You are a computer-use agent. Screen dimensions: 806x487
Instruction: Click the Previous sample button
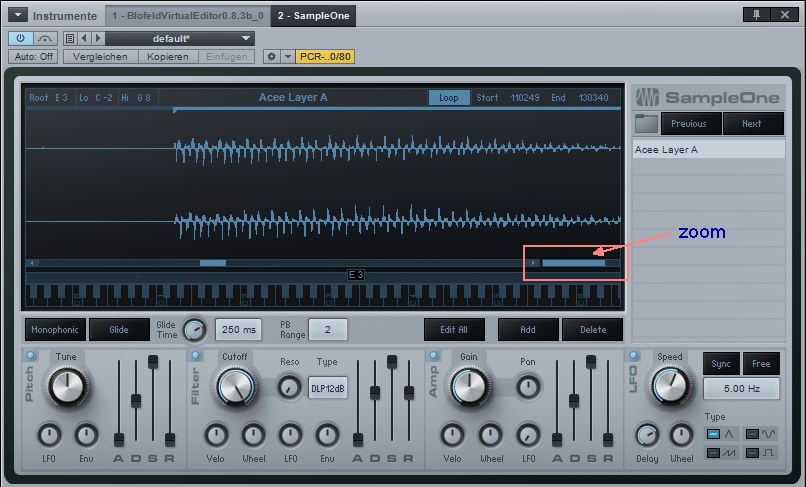pos(689,124)
